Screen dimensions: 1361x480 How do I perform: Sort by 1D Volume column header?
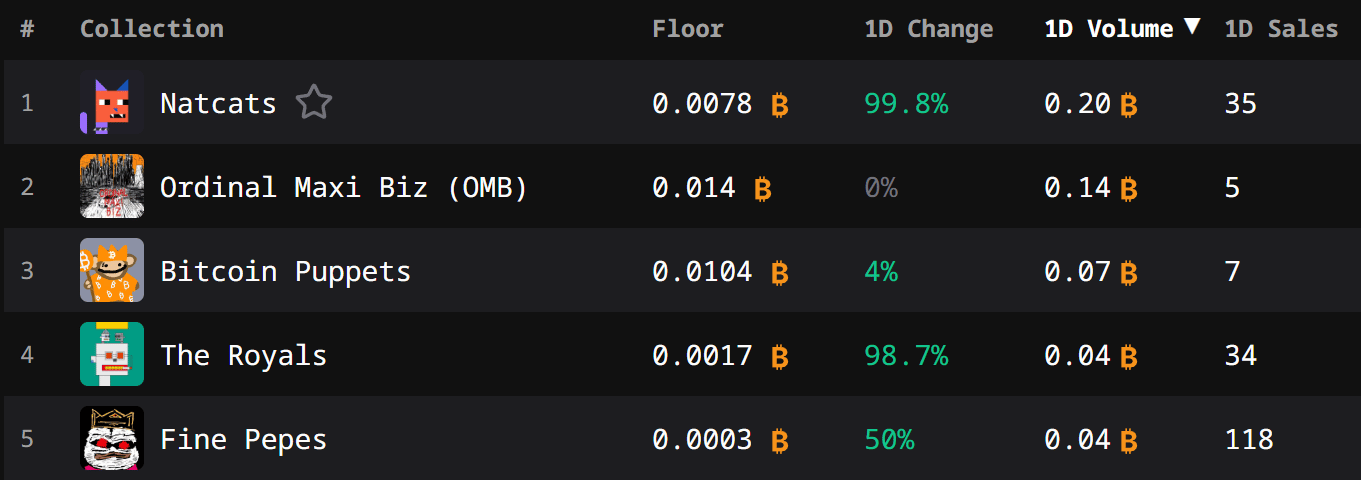click(1109, 29)
